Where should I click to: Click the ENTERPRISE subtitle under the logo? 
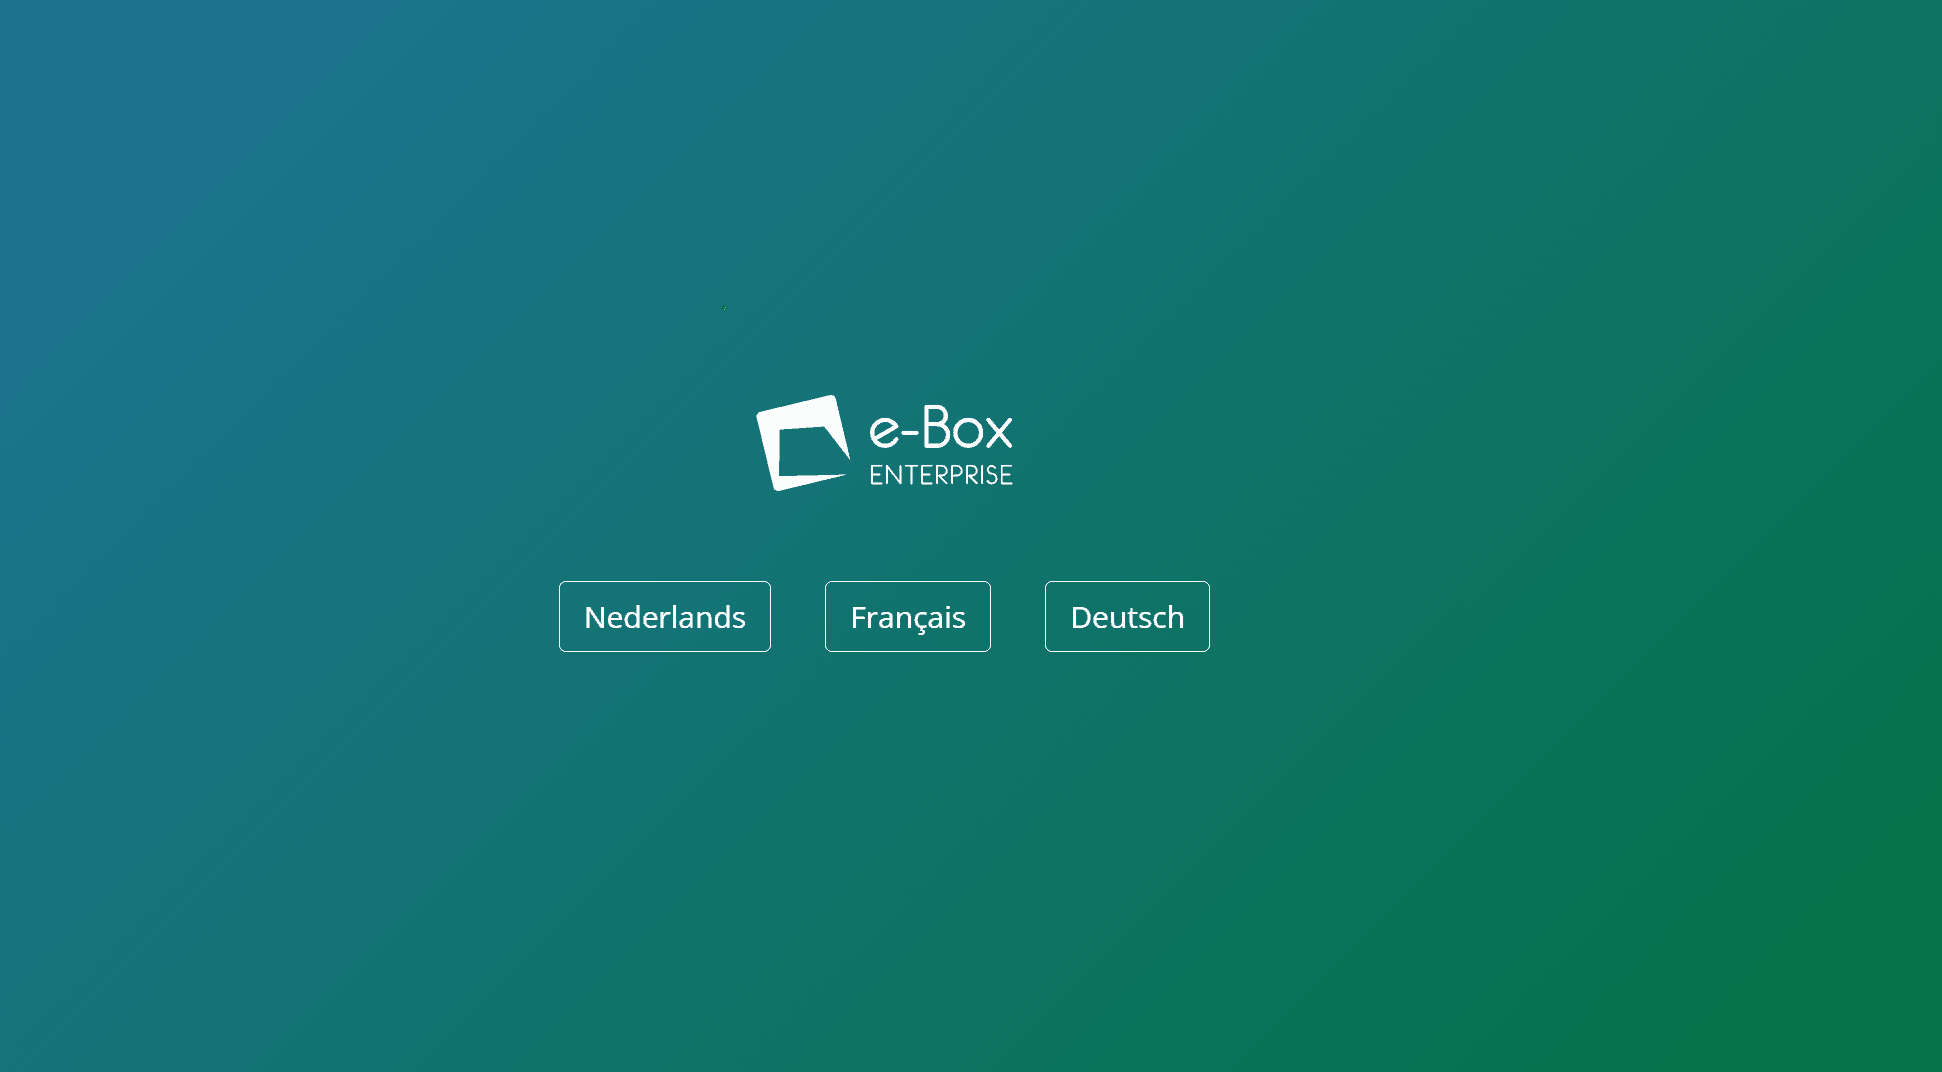pos(939,475)
